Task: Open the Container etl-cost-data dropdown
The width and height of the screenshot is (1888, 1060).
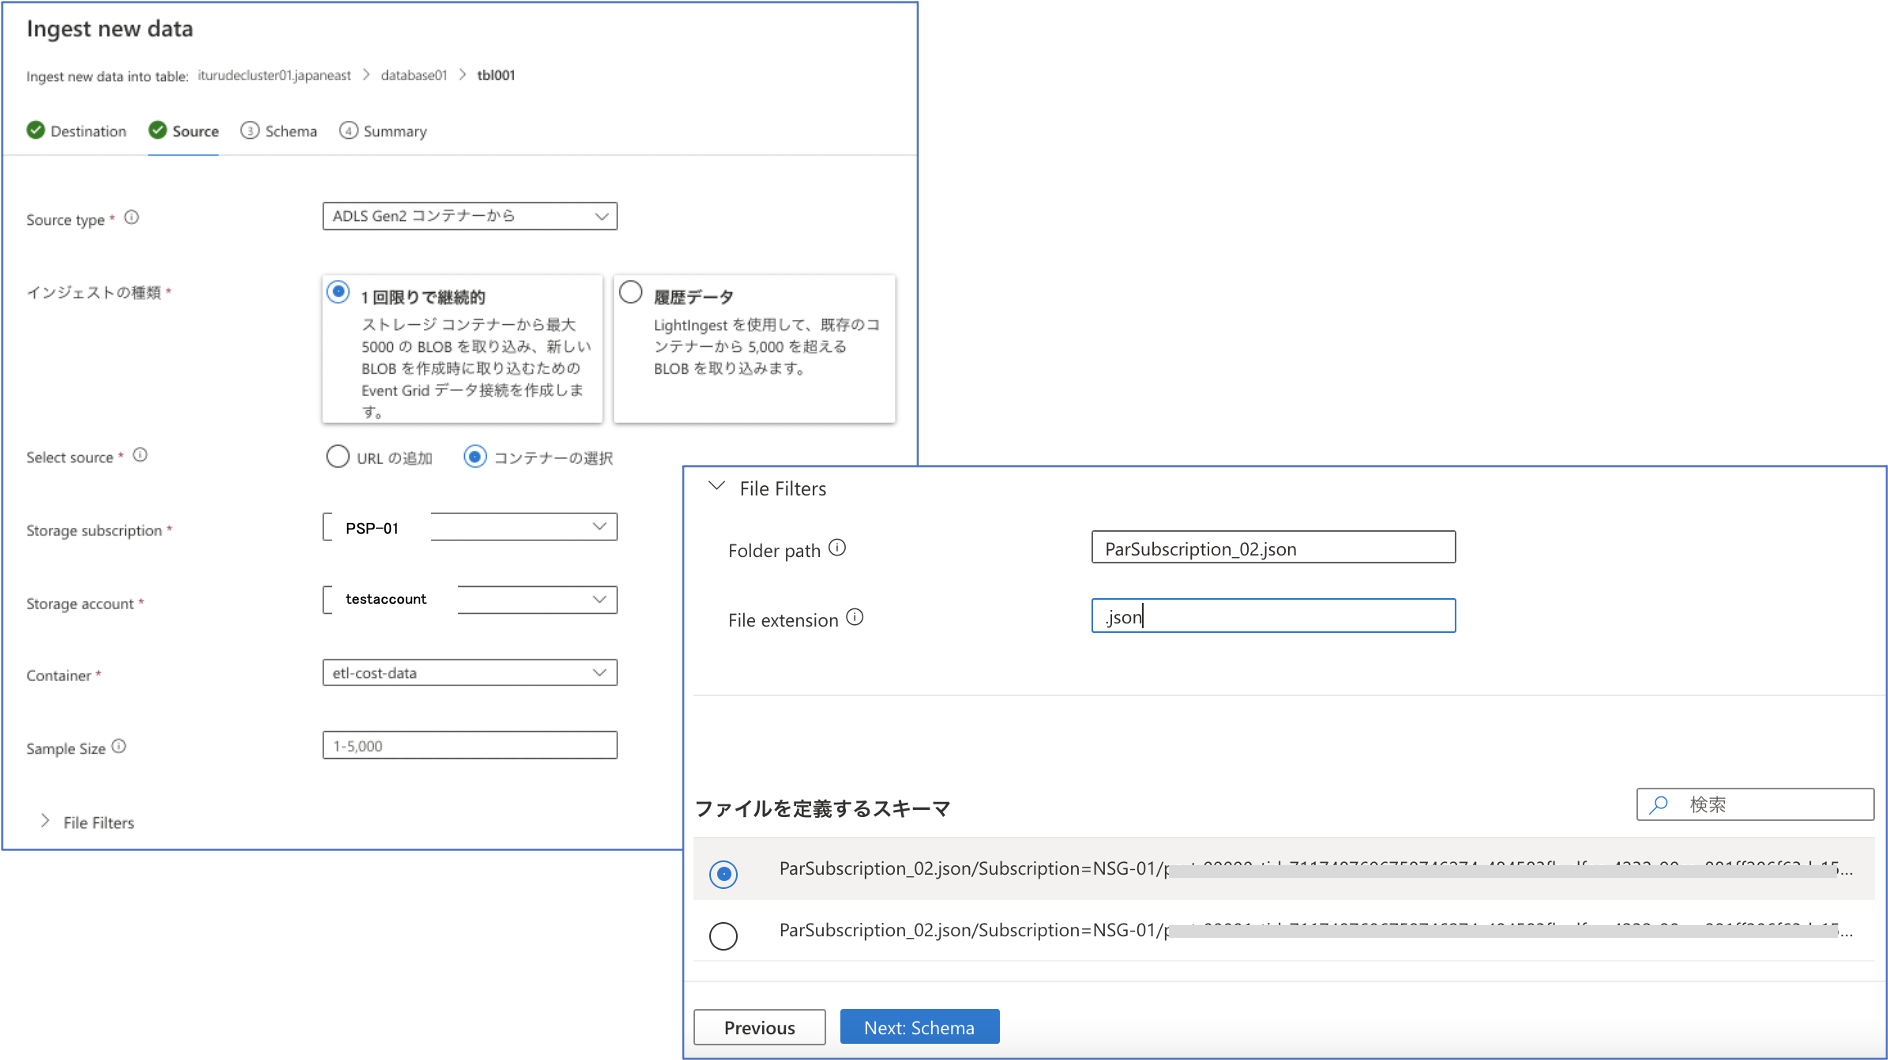Action: pos(469,673)
